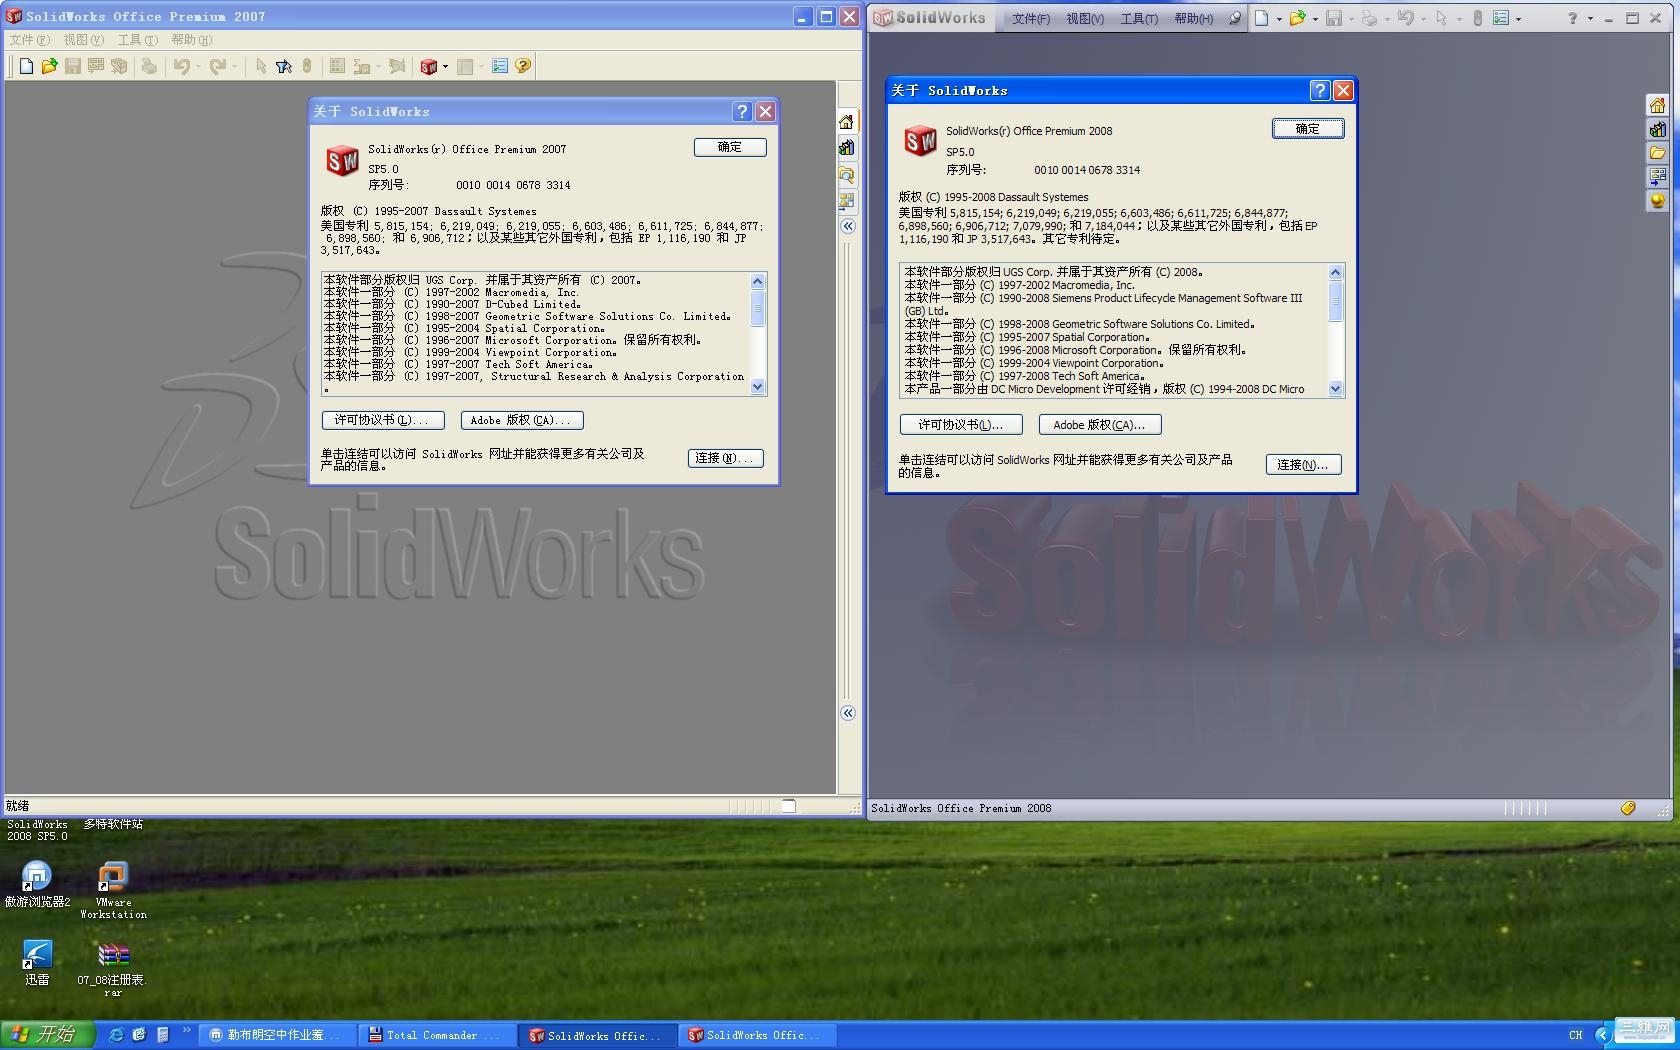Select the 迅雷 desktop shortcut icon
Viewport: 1680px width, 1050px height.
click(37, 963)
